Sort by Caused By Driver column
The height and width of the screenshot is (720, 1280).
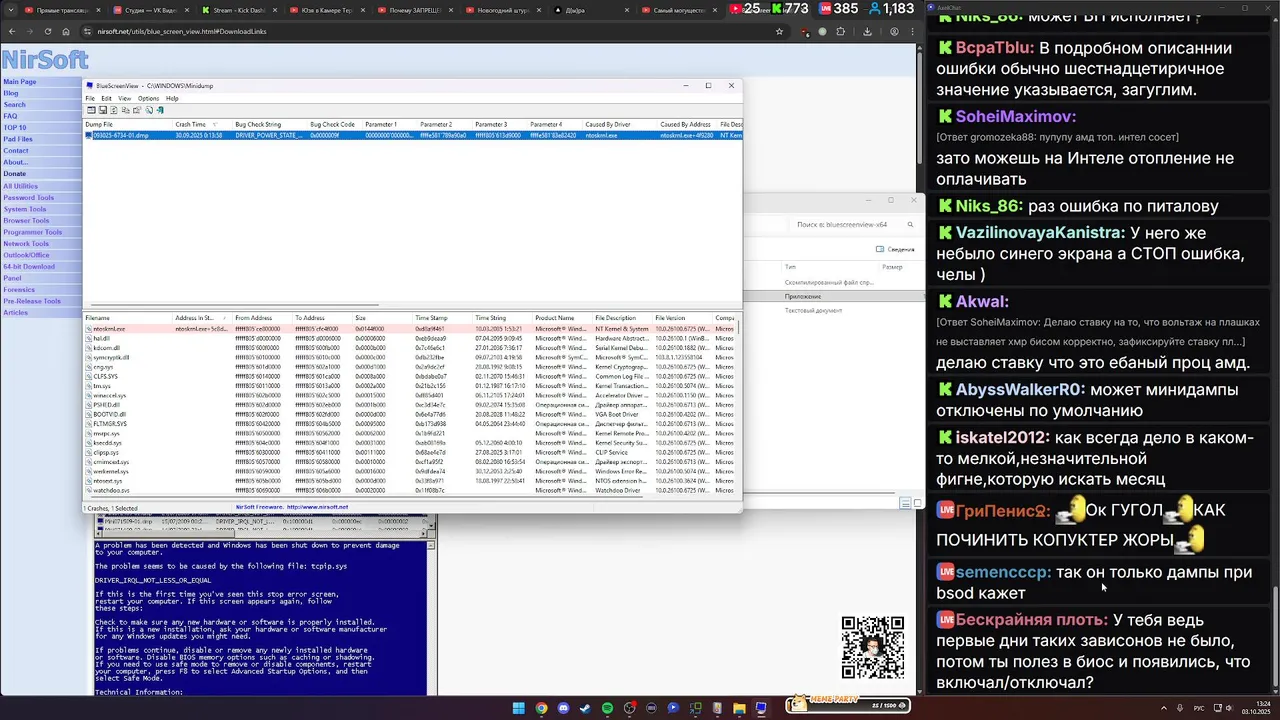(619, 124)
